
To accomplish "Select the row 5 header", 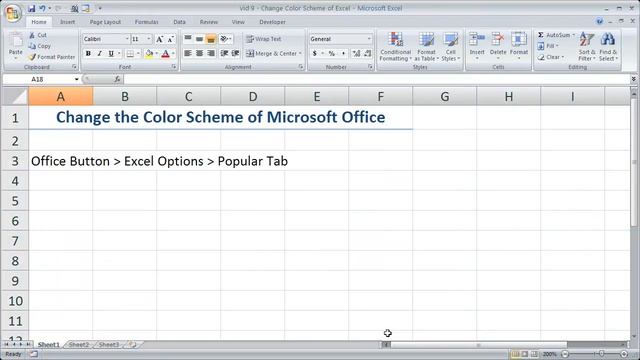I will click(x=15, y=201).
